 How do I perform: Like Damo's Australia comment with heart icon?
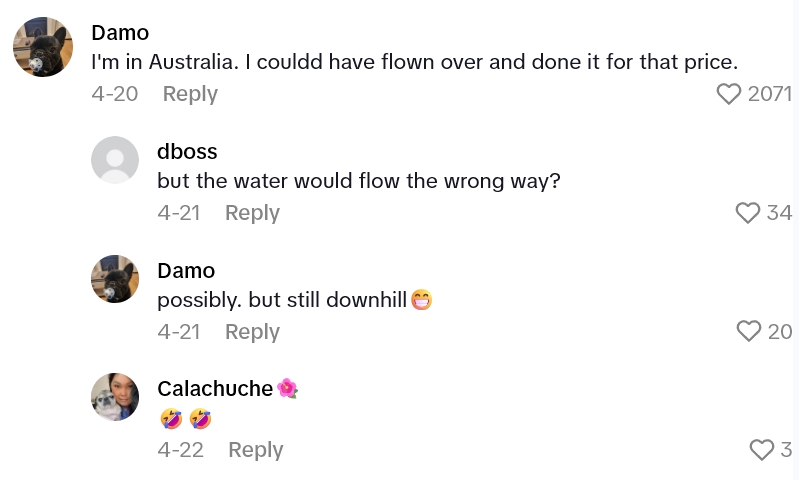[x=730, y=94]
